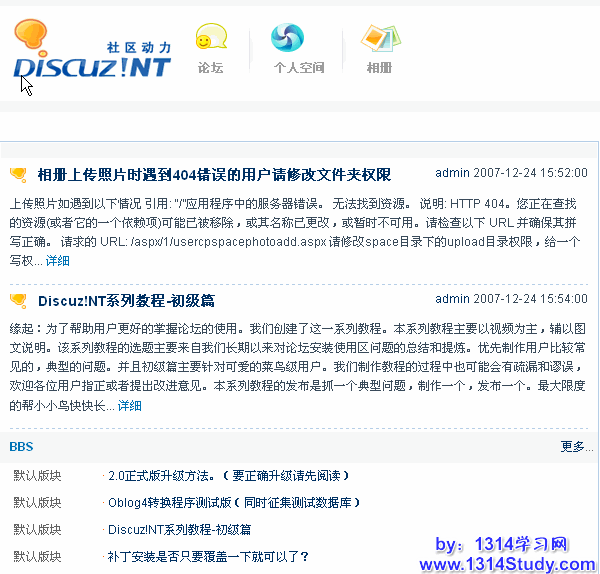Open the 论坛 navigation item
The height and width of the screenshot is (574, 600).
tap(210, 68)
